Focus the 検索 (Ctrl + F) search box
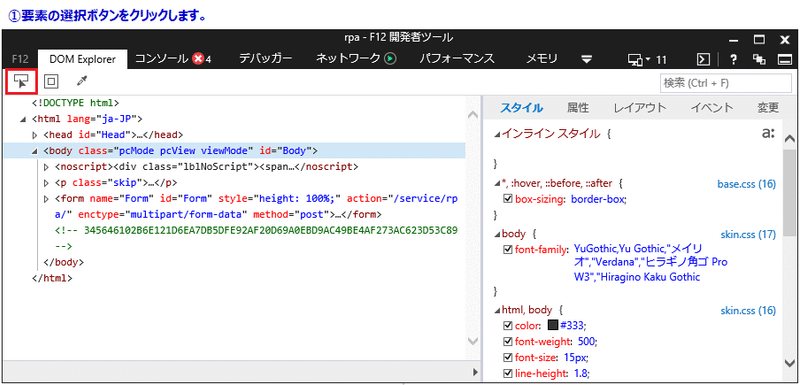 coord(726,83)
